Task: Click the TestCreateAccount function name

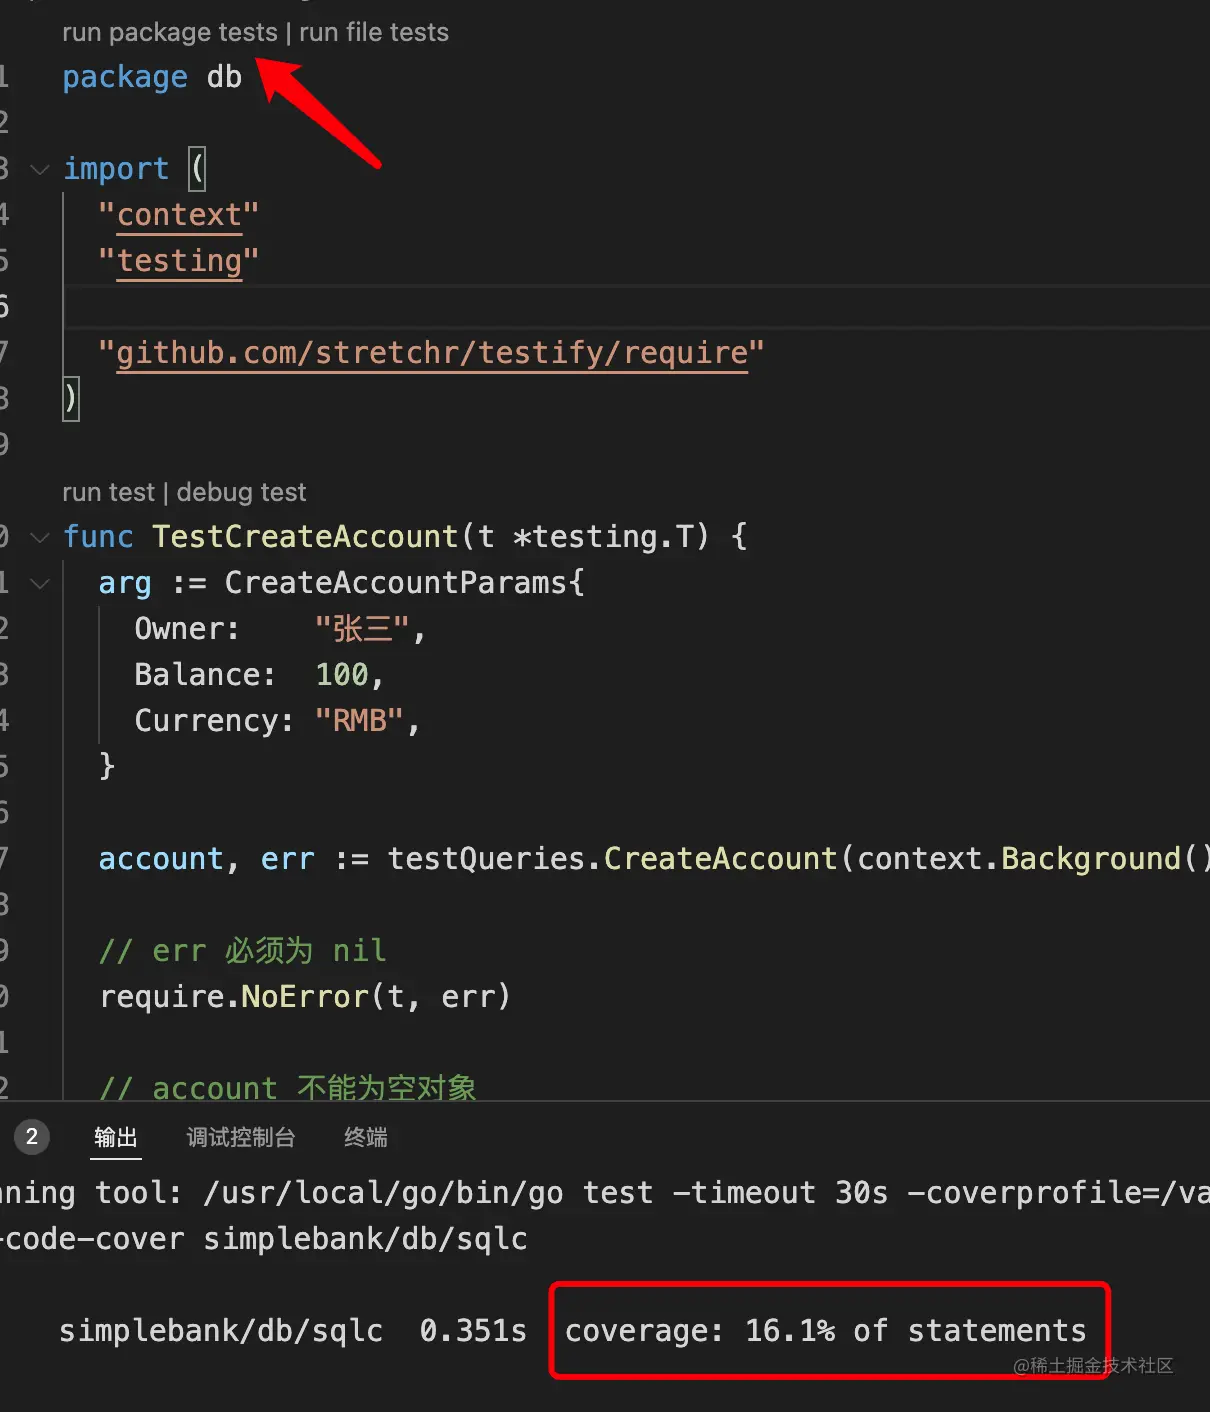Action: pos(305,537)
